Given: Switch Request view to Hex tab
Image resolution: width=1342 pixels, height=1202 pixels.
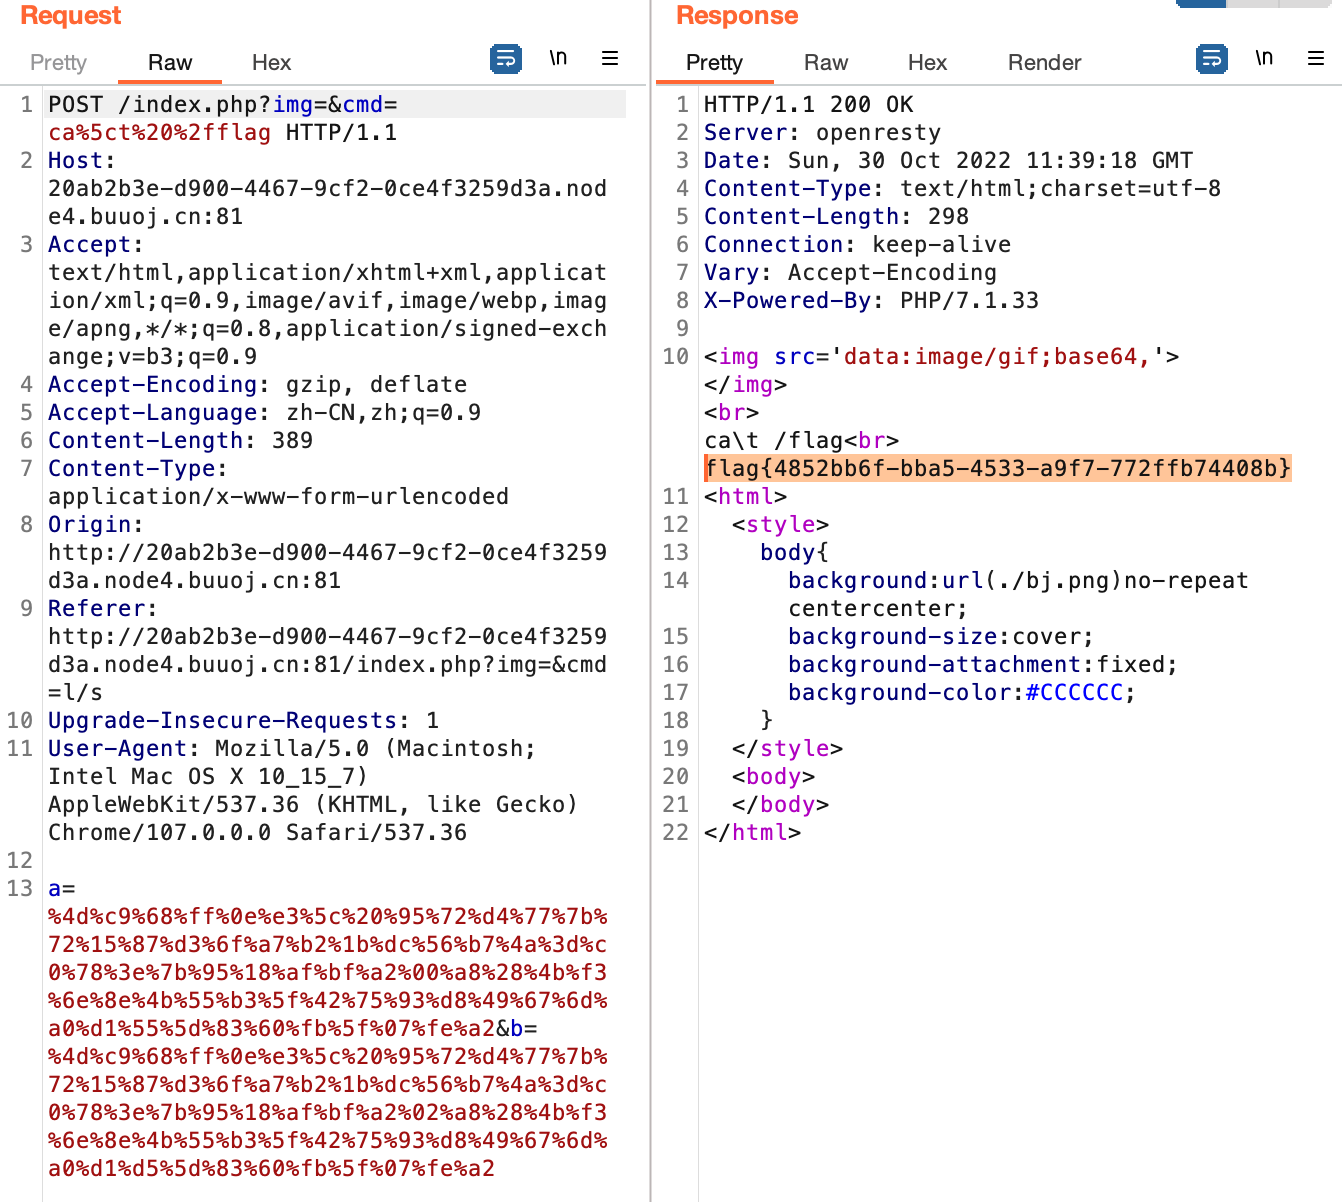Looking at the screenshot, I should 271,62.
